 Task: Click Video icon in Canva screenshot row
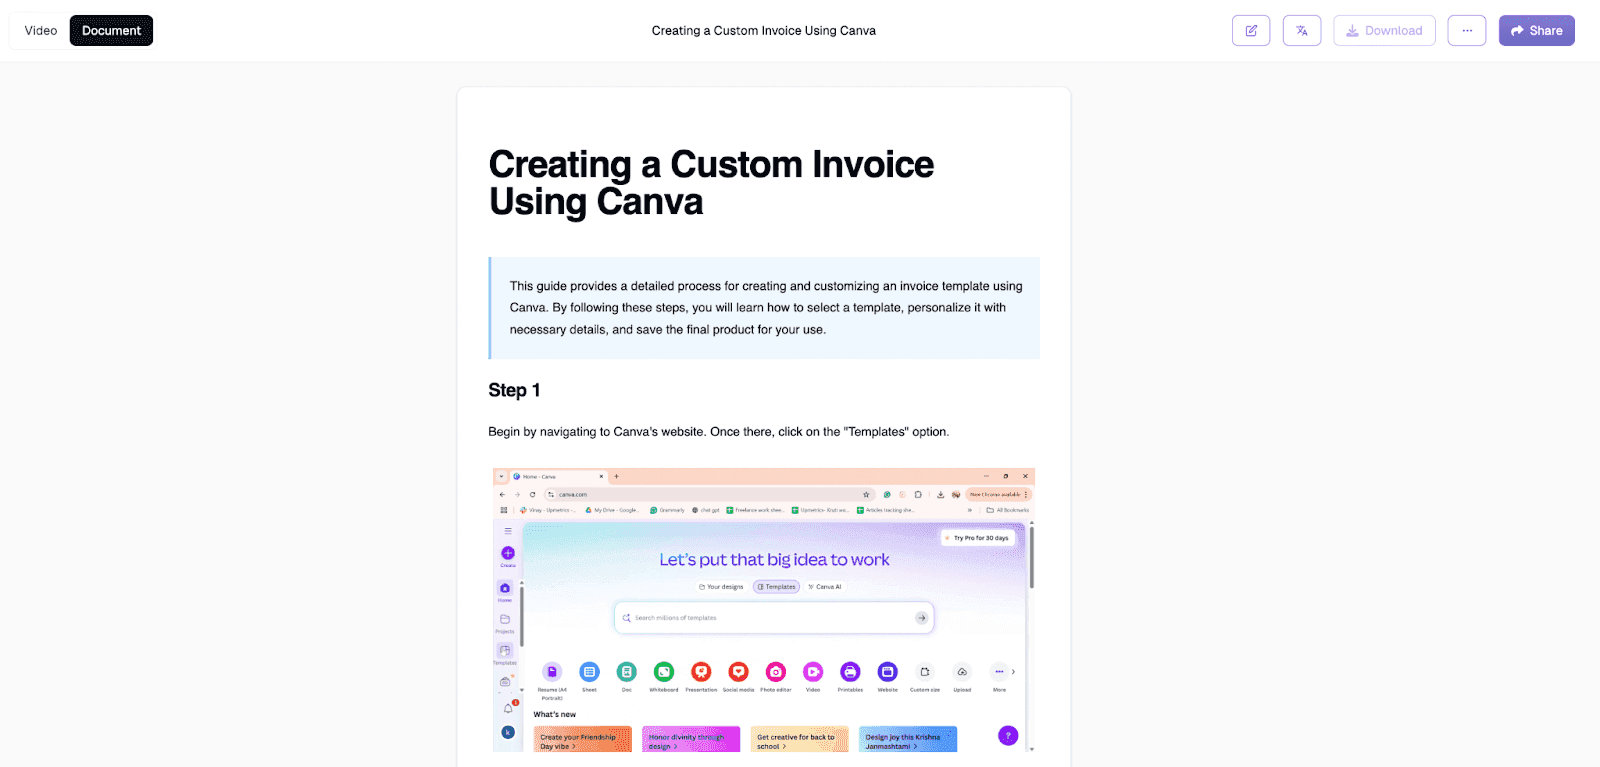point(813,672)
